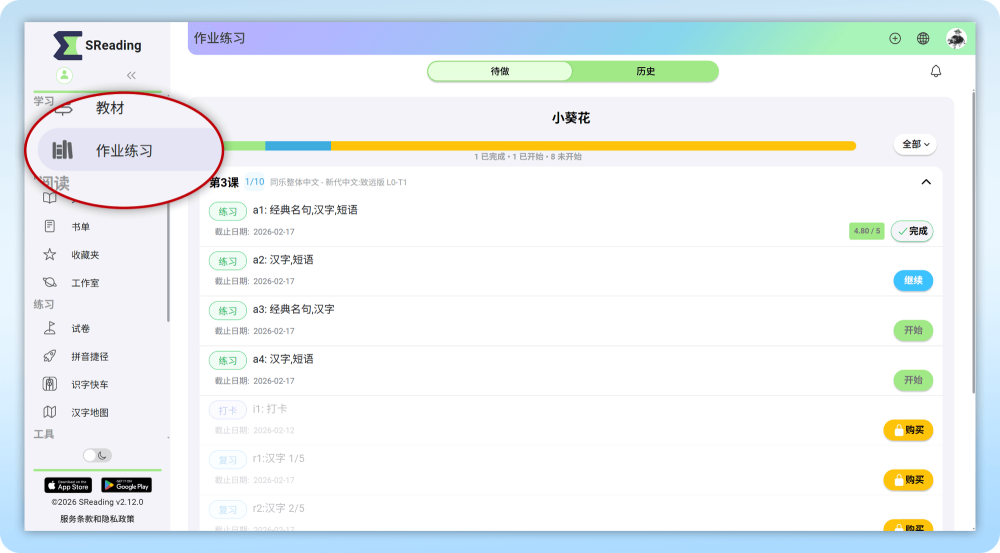Click the SReading logo icon
1000x553 pixels.
[x=68, y=45]
